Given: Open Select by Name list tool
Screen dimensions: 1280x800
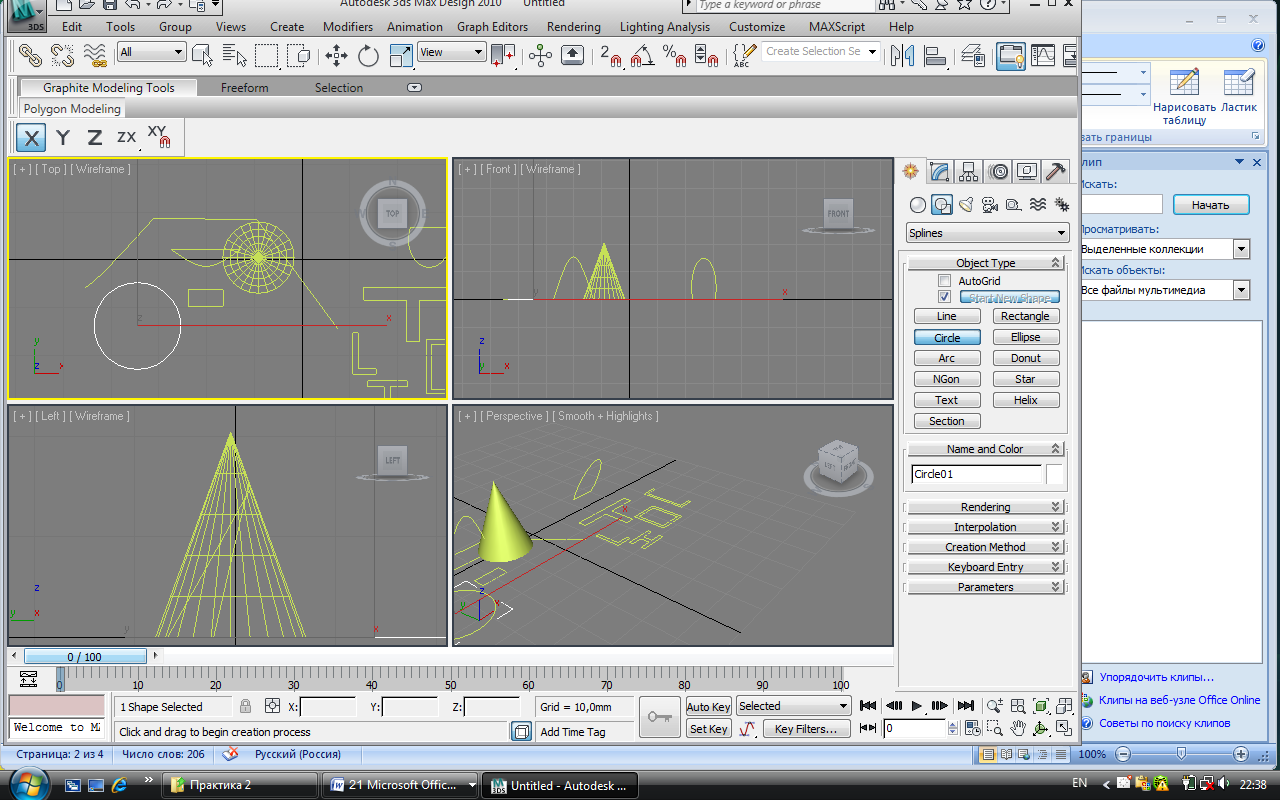Looking at the screenshot, I should pyautogui.click(x=235, y=55).
